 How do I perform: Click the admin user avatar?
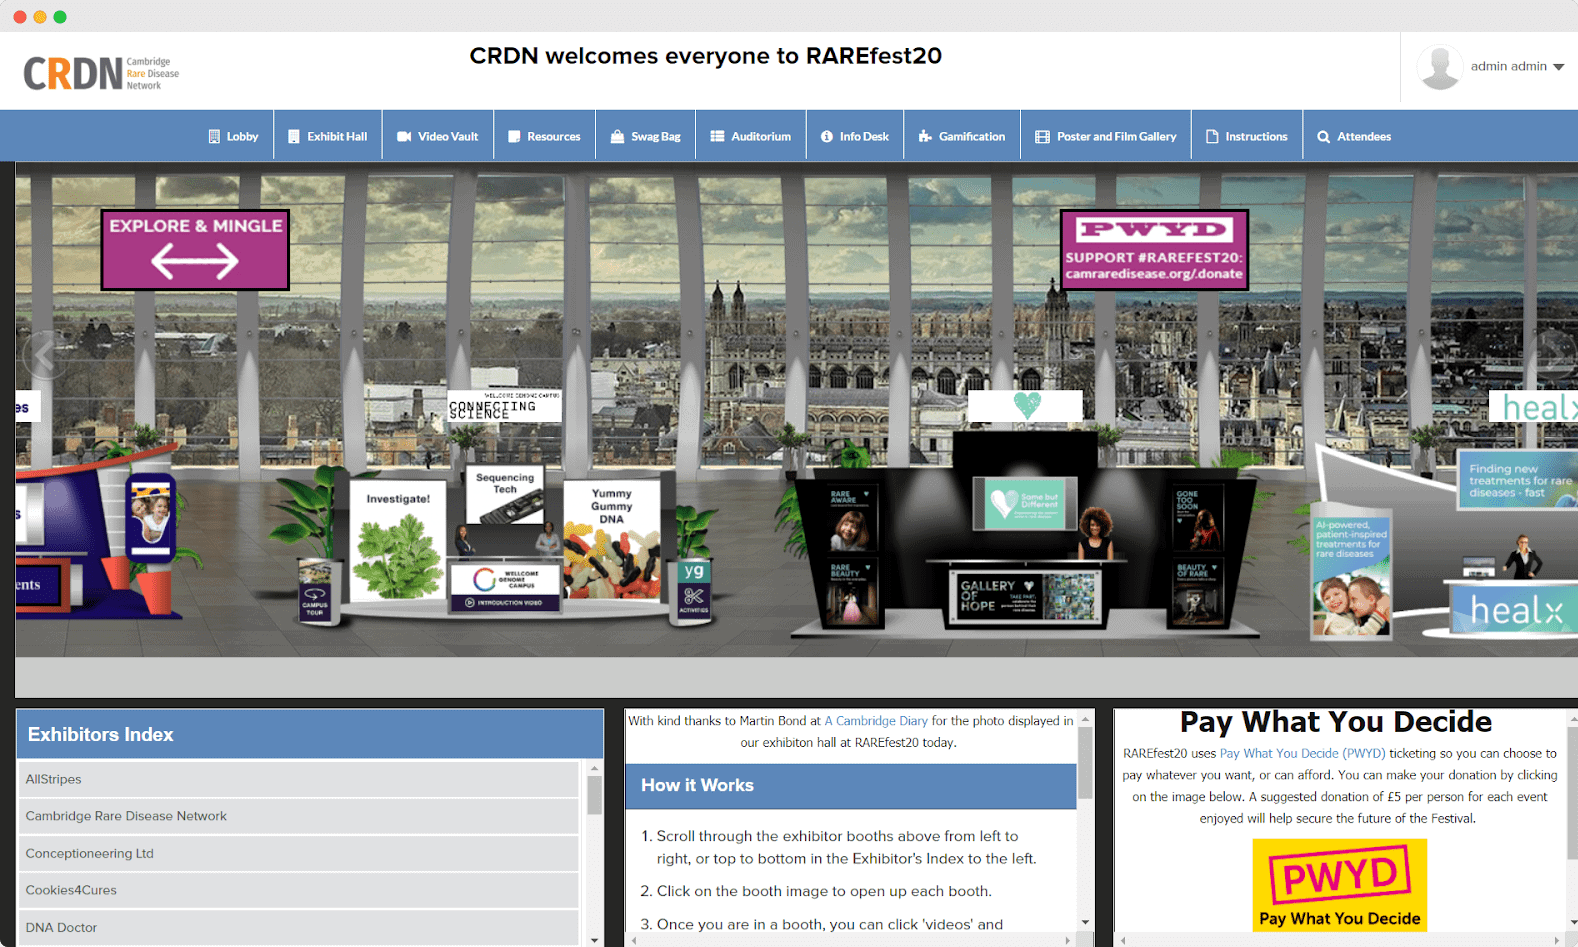[1440, 67]
